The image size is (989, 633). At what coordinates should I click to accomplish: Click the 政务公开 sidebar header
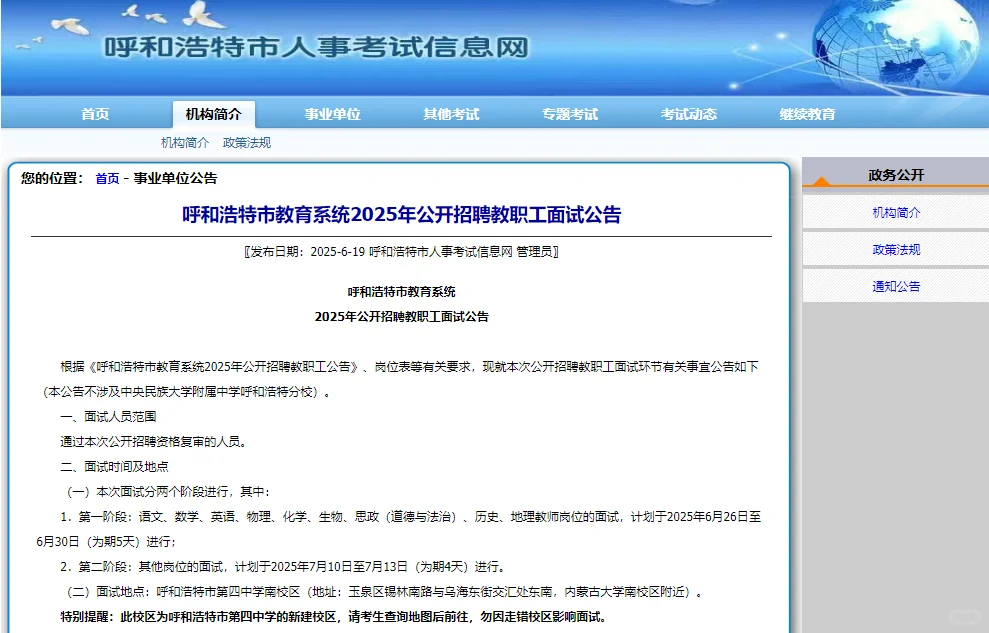point(896,175)
